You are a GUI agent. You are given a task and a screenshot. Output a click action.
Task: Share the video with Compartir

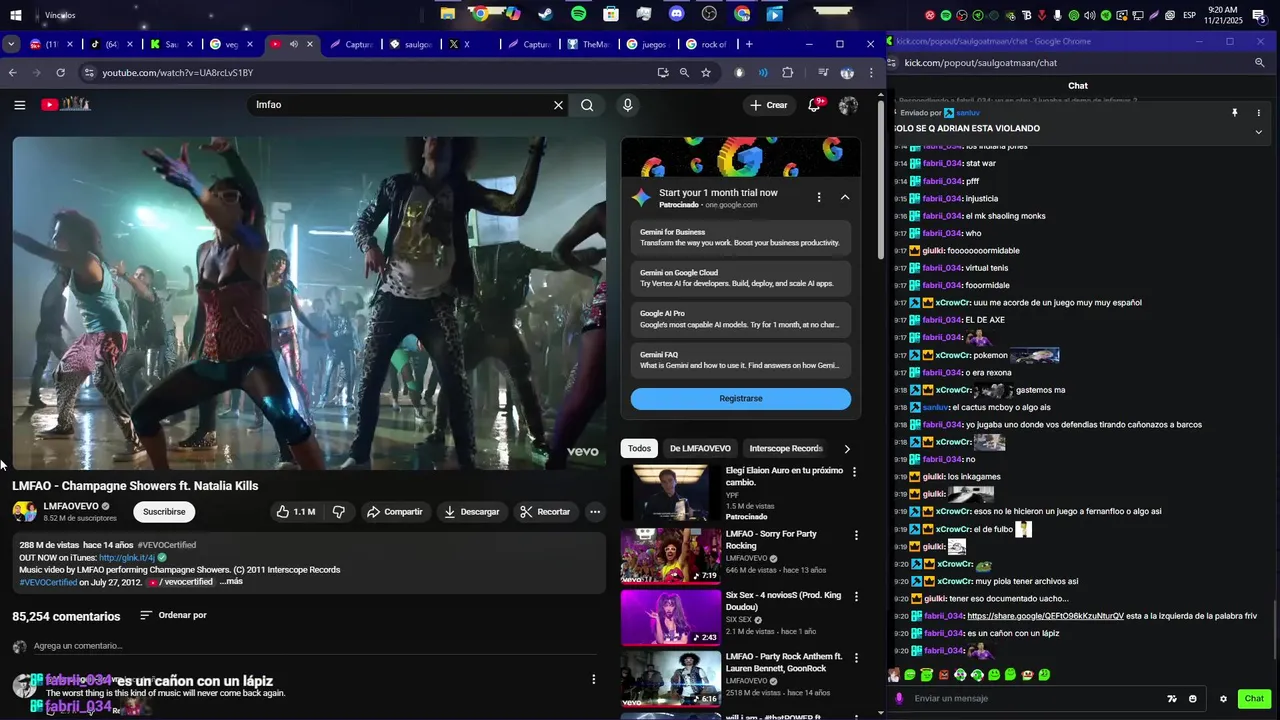pos(395,512)
